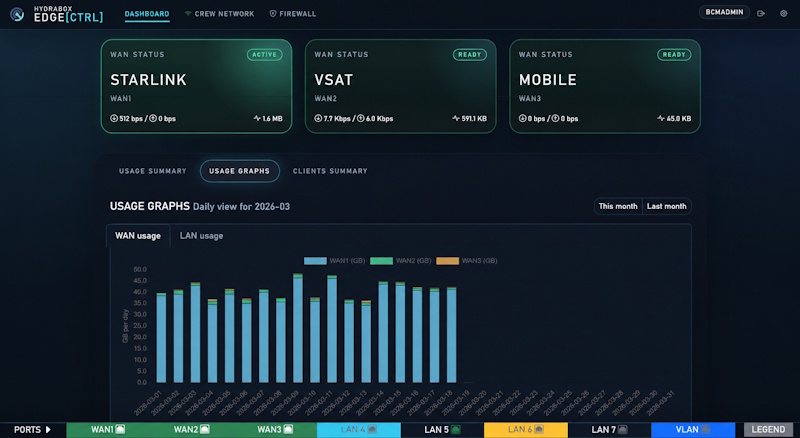Viewport: 800px width, 438px height.
Task: Click the LAN 5 port icon
Action: point(456,429)
